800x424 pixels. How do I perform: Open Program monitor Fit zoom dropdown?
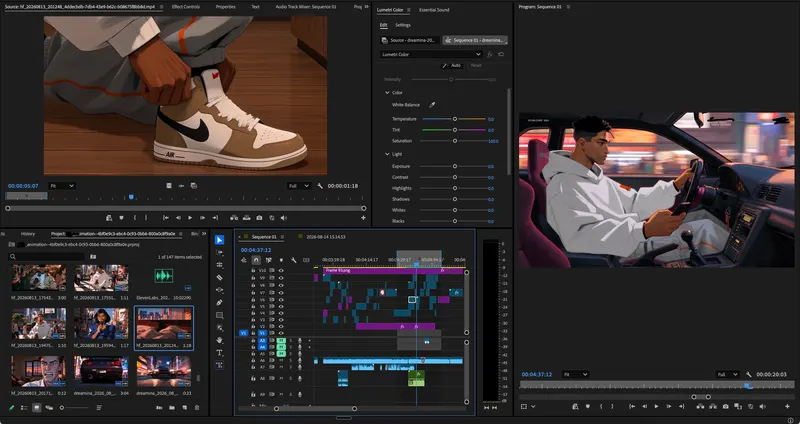(x=576, y=375)
